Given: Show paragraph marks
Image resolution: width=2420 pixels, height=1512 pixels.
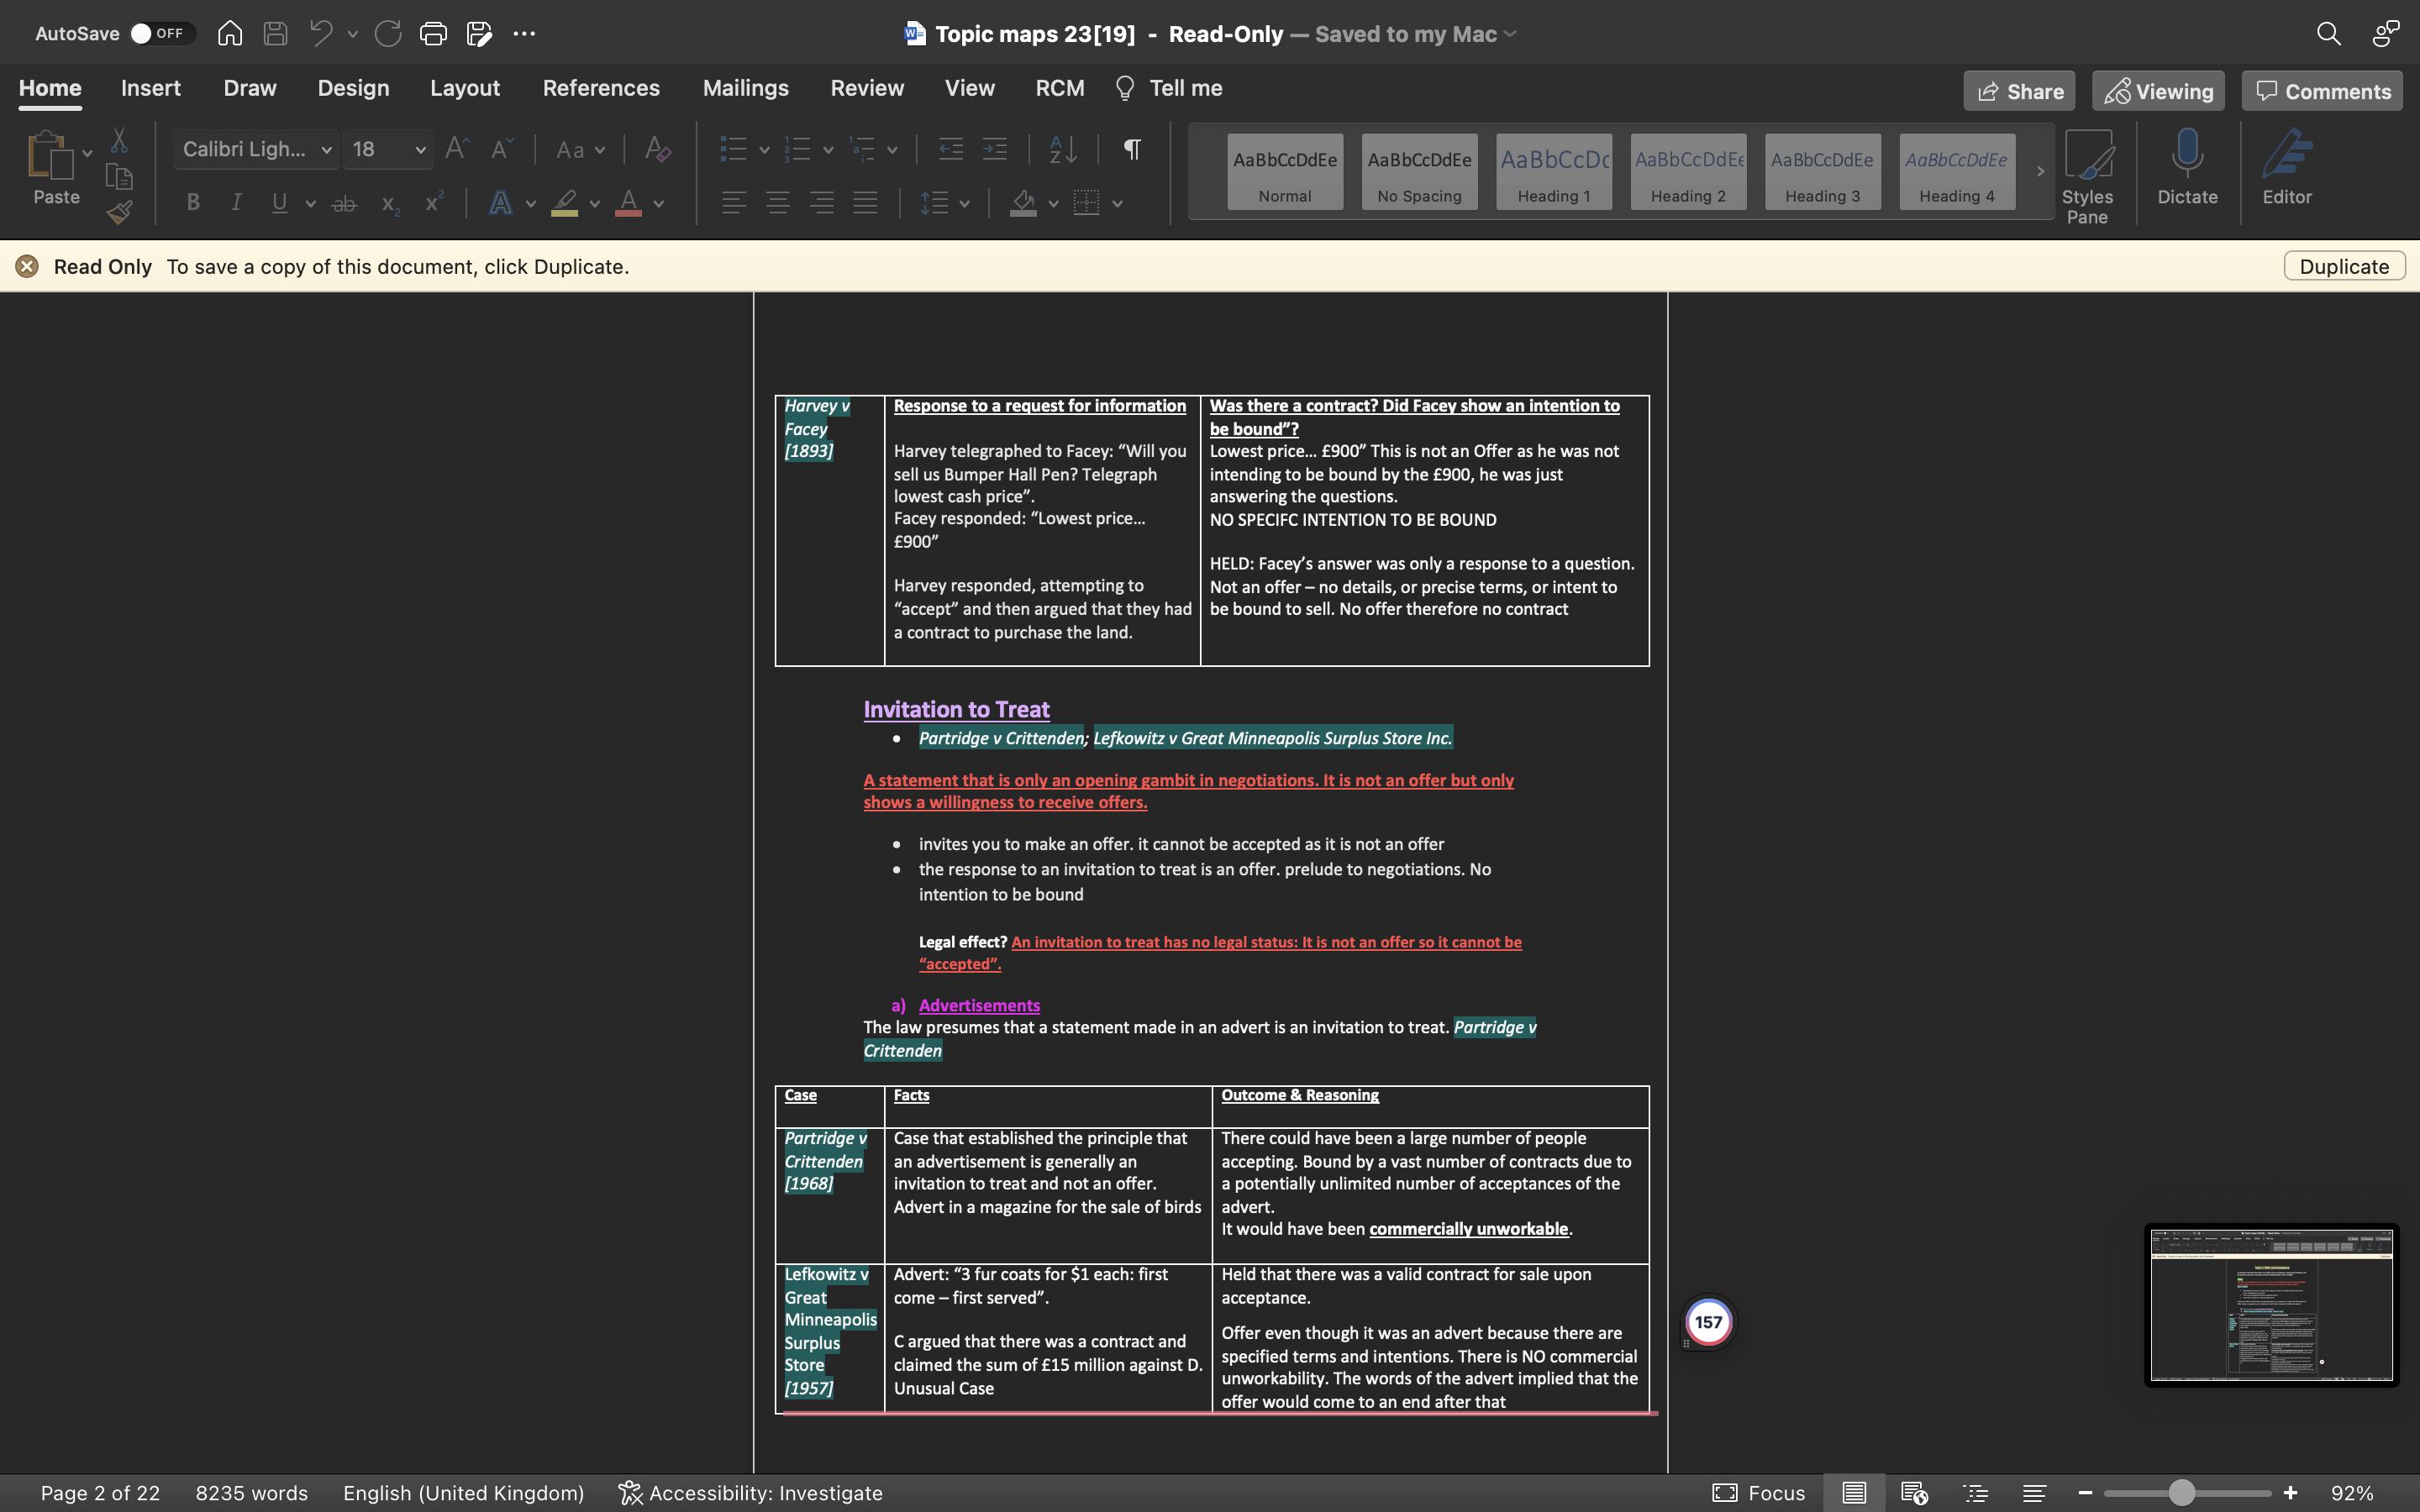Looking at the screenshot, I should pyautogui.click(x=1131, y=149).
